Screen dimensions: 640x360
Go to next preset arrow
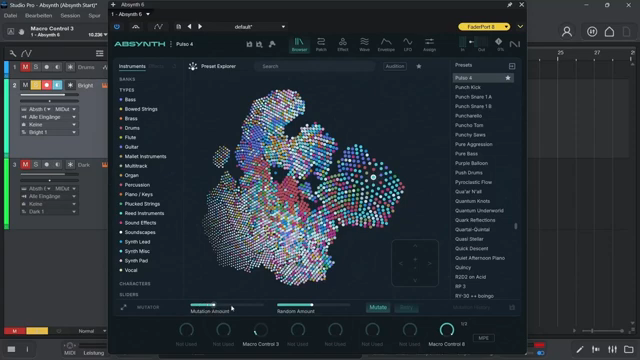click(x=200, y=27)
